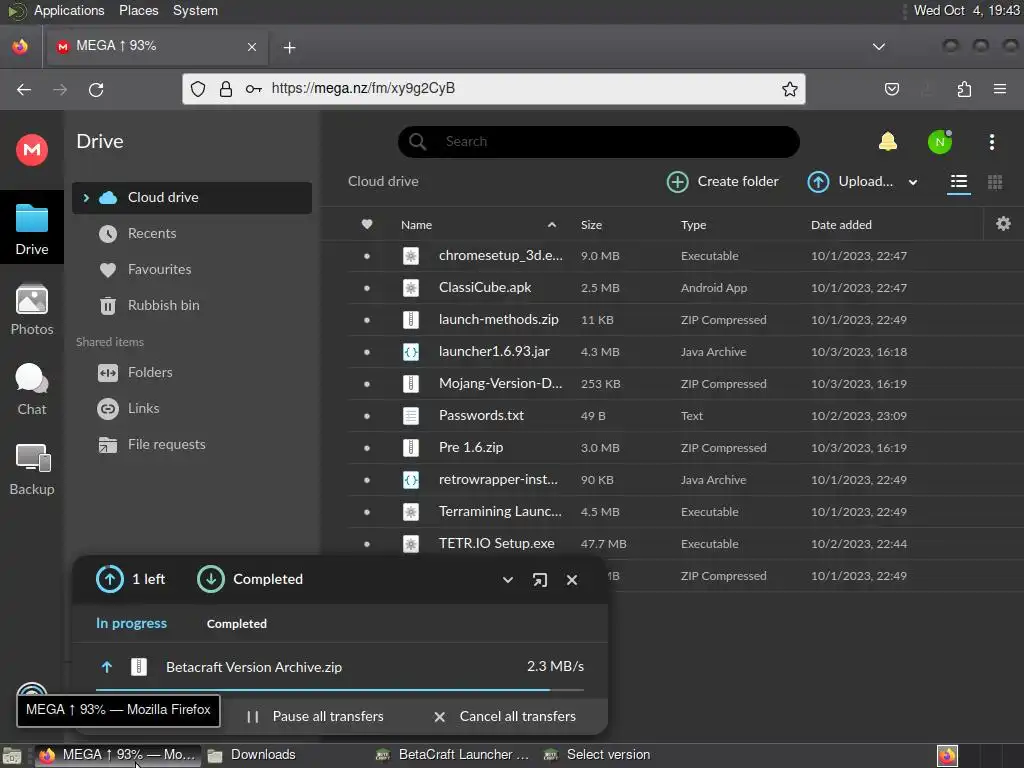
Task: Click the chromesetup file icon
Action: coord(410,256)
